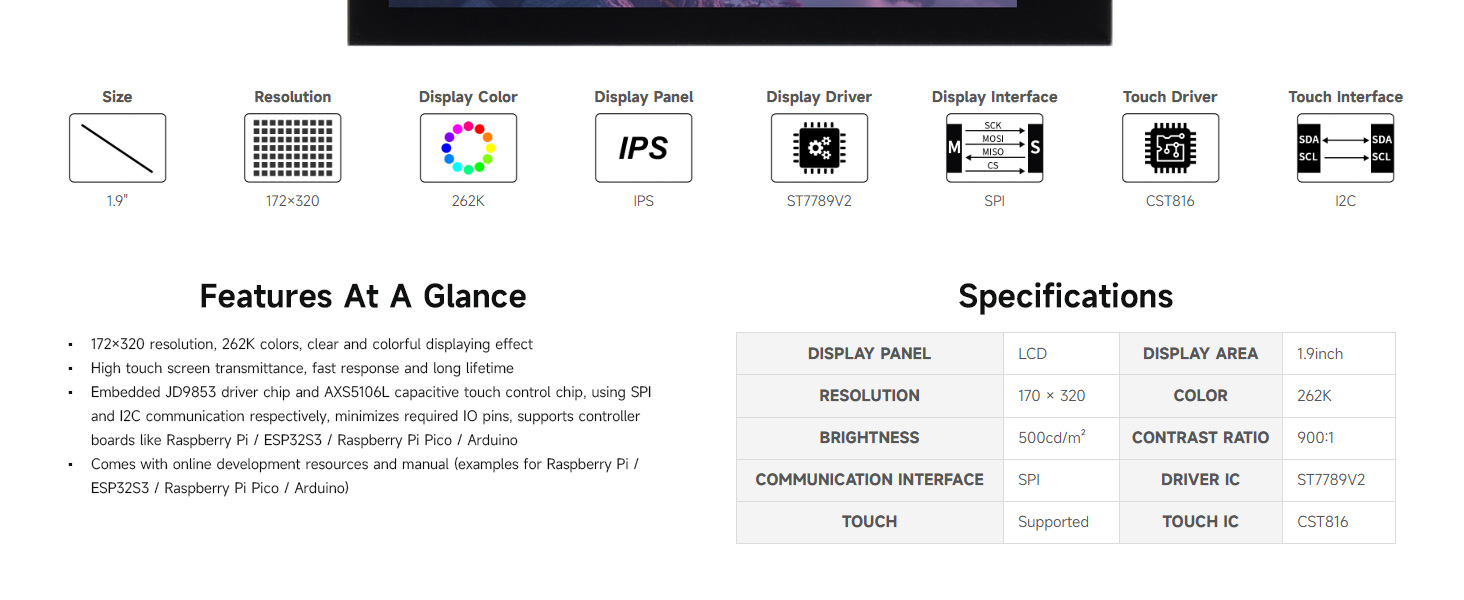
Task: Click the DRIVER IC table header cell
Action: [1200, 480]
